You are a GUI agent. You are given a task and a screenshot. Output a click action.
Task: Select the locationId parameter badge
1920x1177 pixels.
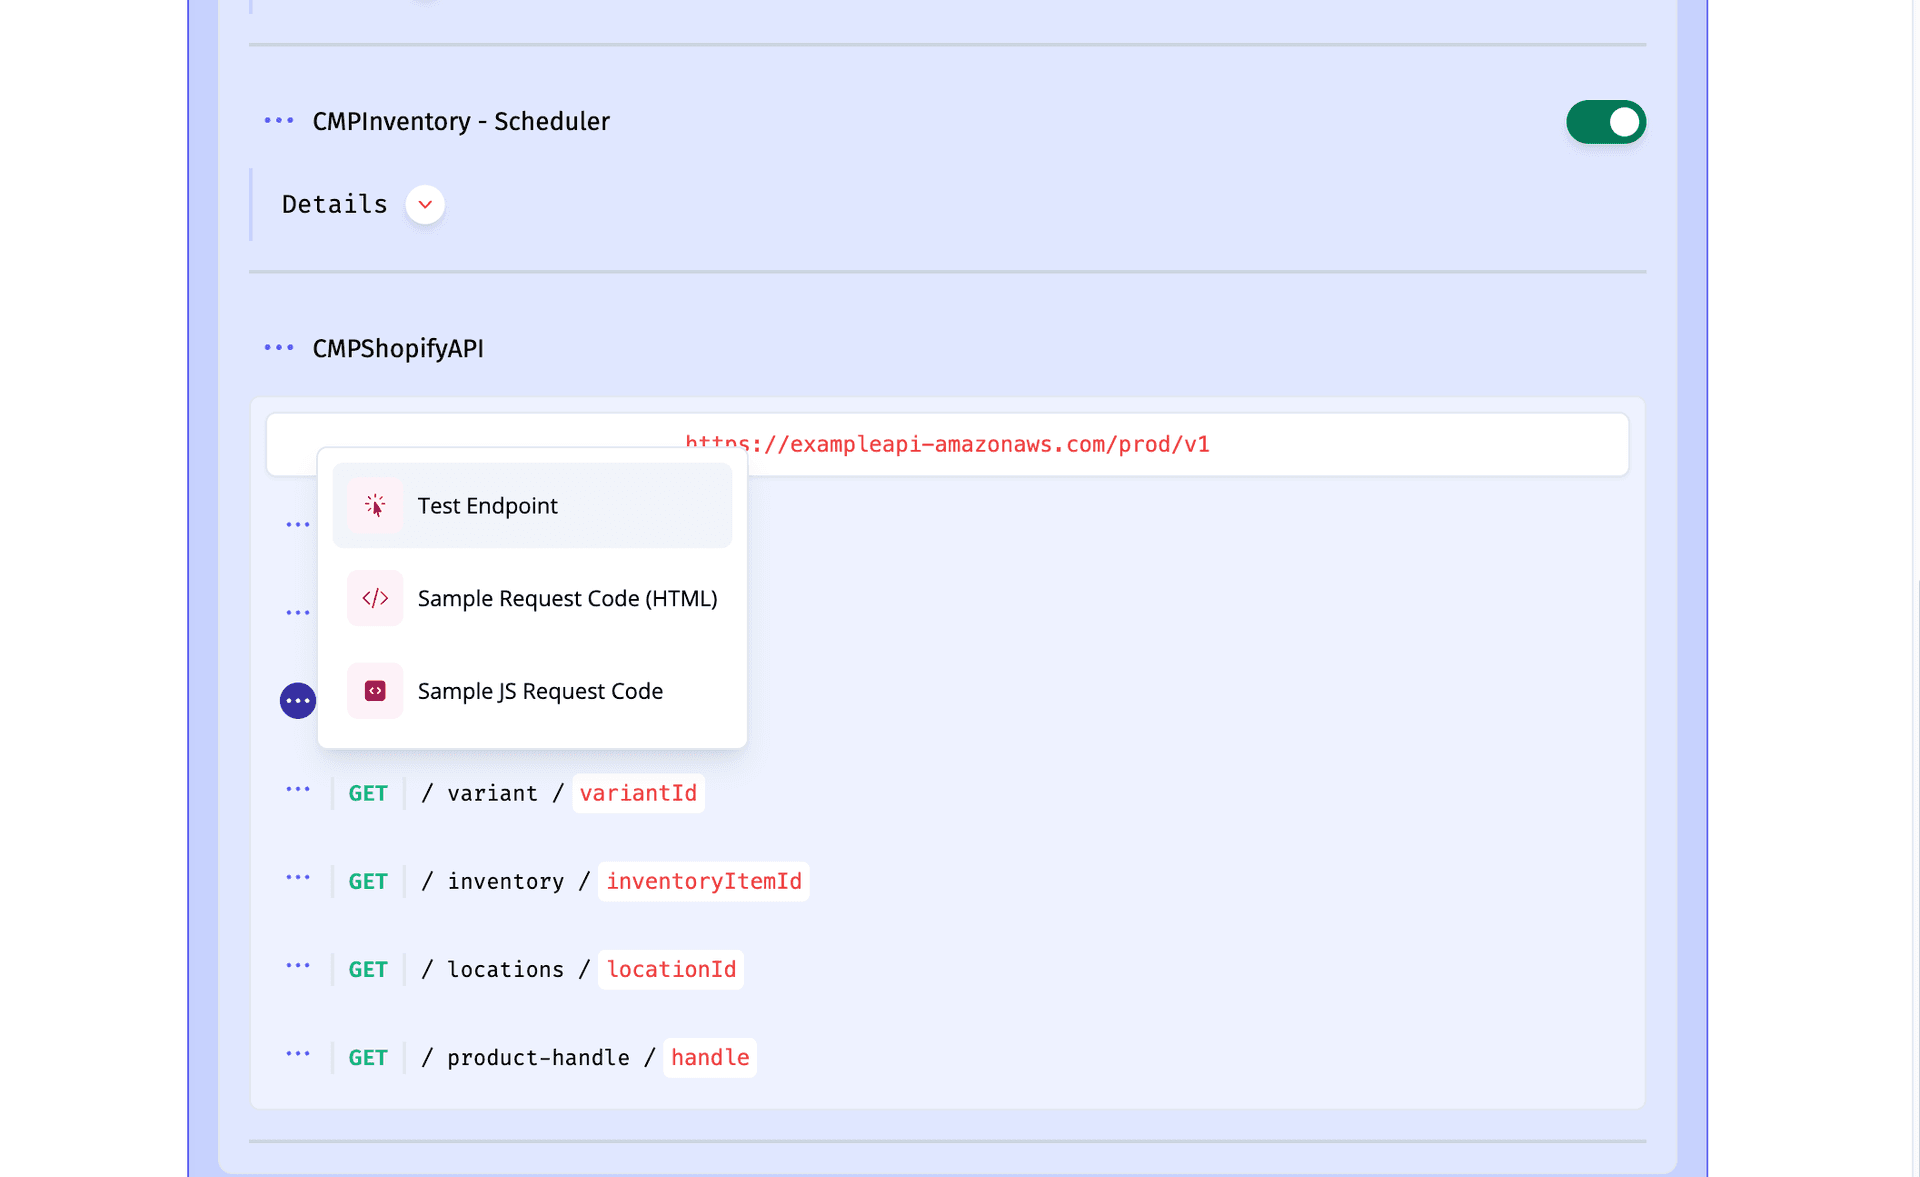click(x=670, y=968)
